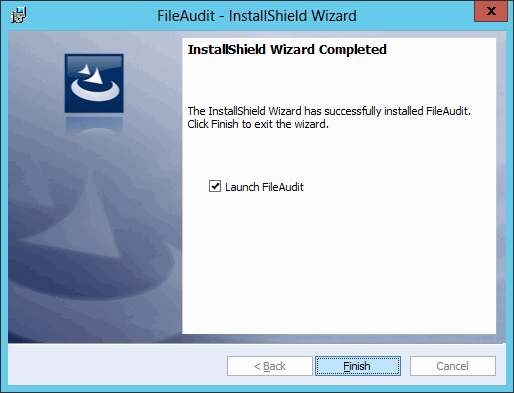Viewport: 514px width, 393px height.
Task: Uncheck the Launch FileAudit checkbox
Action: tap(215, 186)
